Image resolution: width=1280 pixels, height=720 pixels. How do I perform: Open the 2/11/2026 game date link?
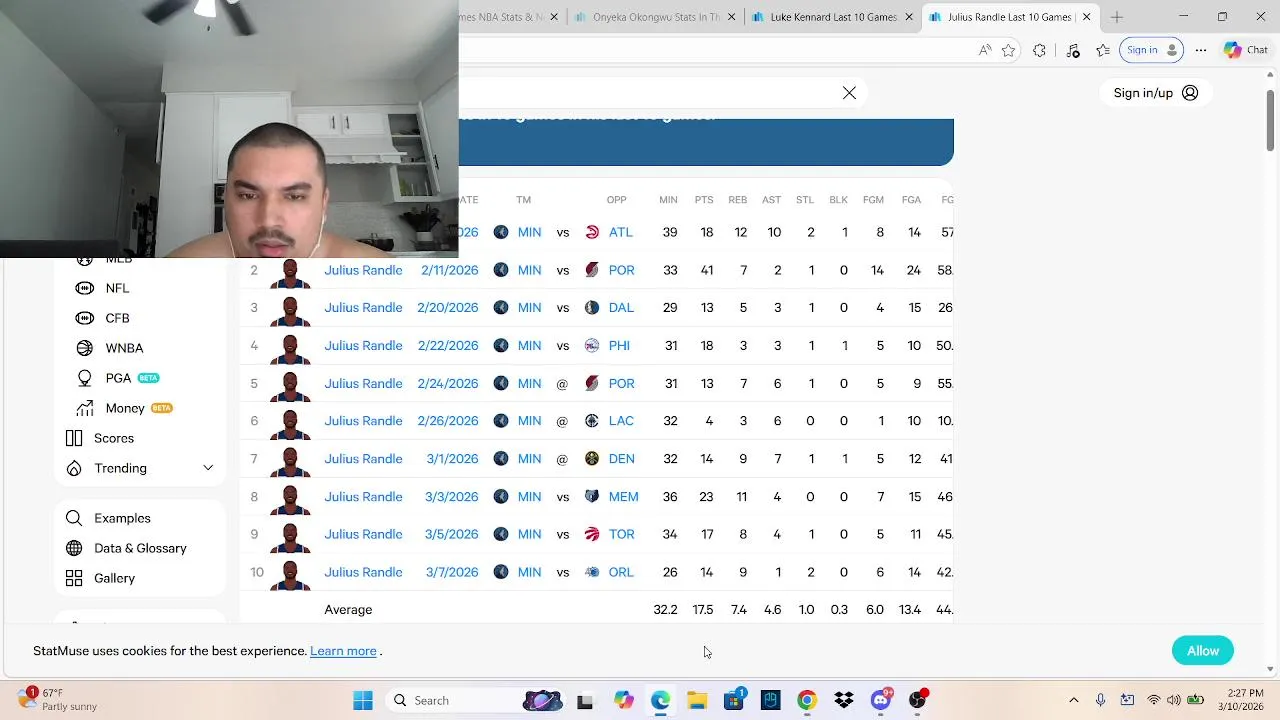449,270
